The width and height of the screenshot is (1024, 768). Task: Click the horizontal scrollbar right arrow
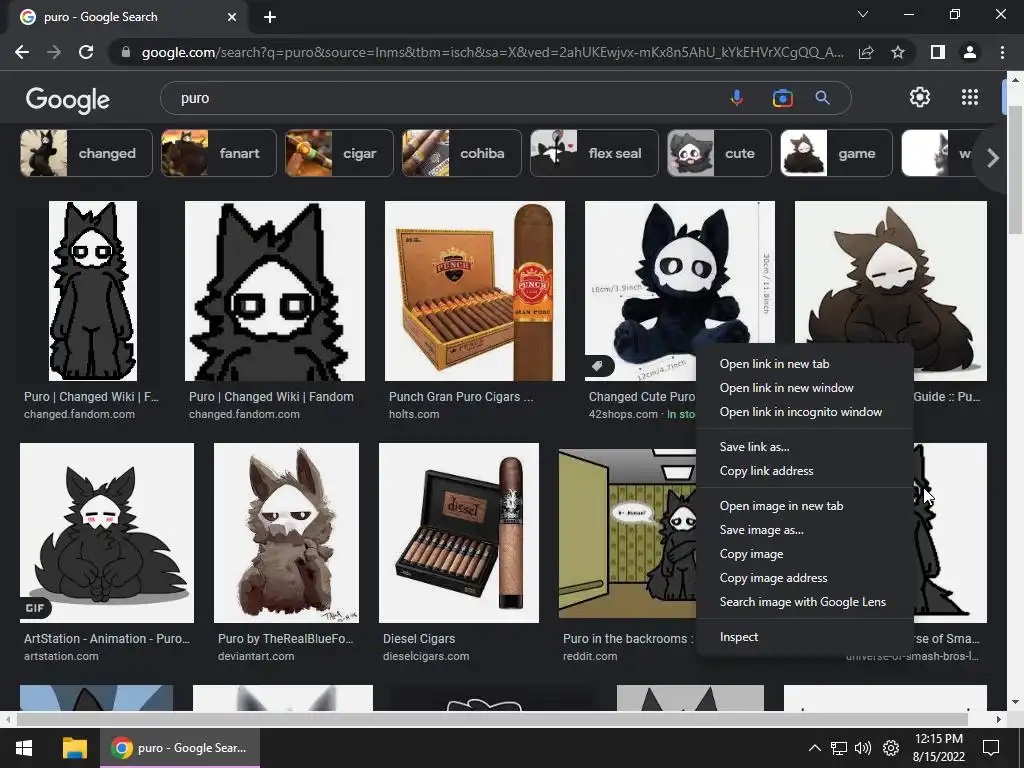tap(999, 719)
